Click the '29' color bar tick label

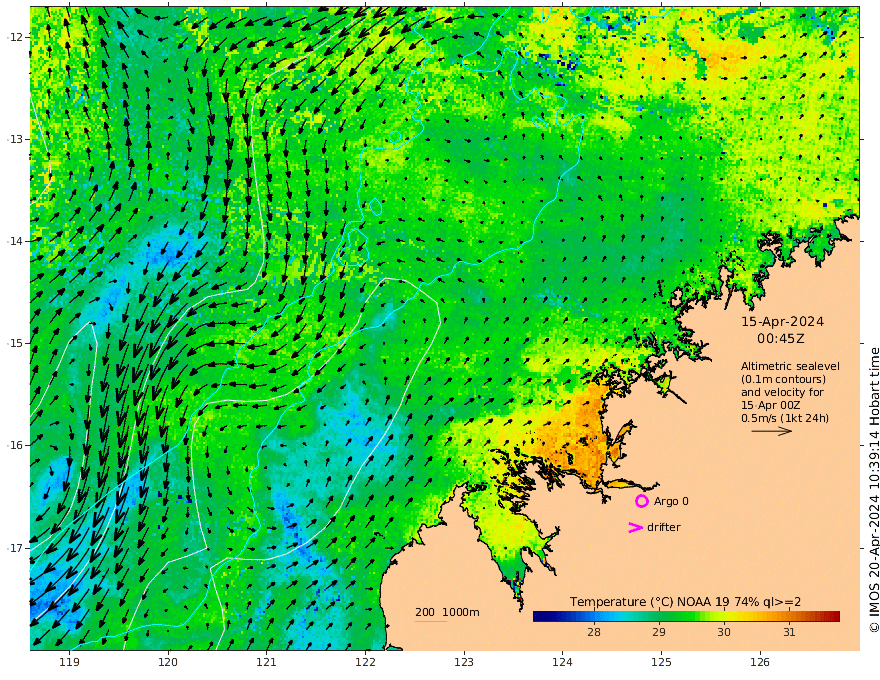coord(659,632)
